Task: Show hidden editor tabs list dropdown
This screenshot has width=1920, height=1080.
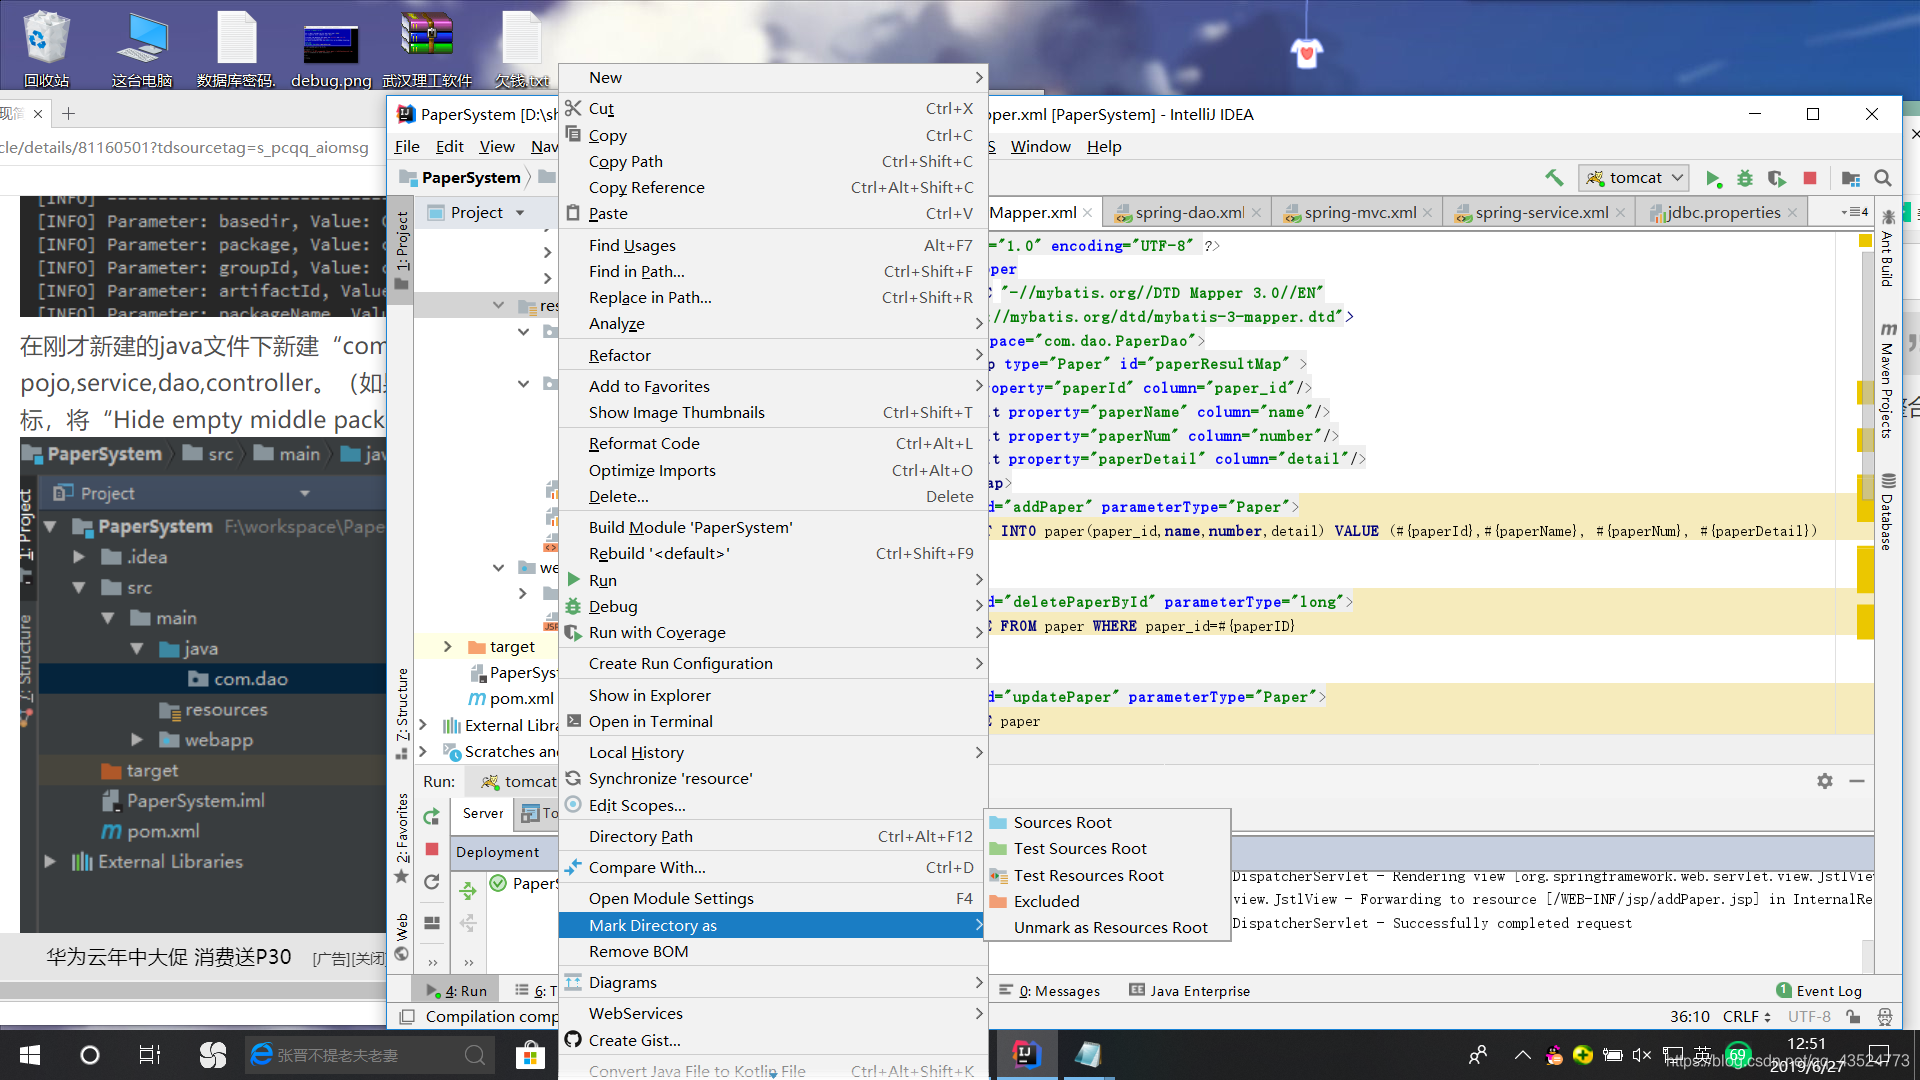Action: click(1854, 212)
